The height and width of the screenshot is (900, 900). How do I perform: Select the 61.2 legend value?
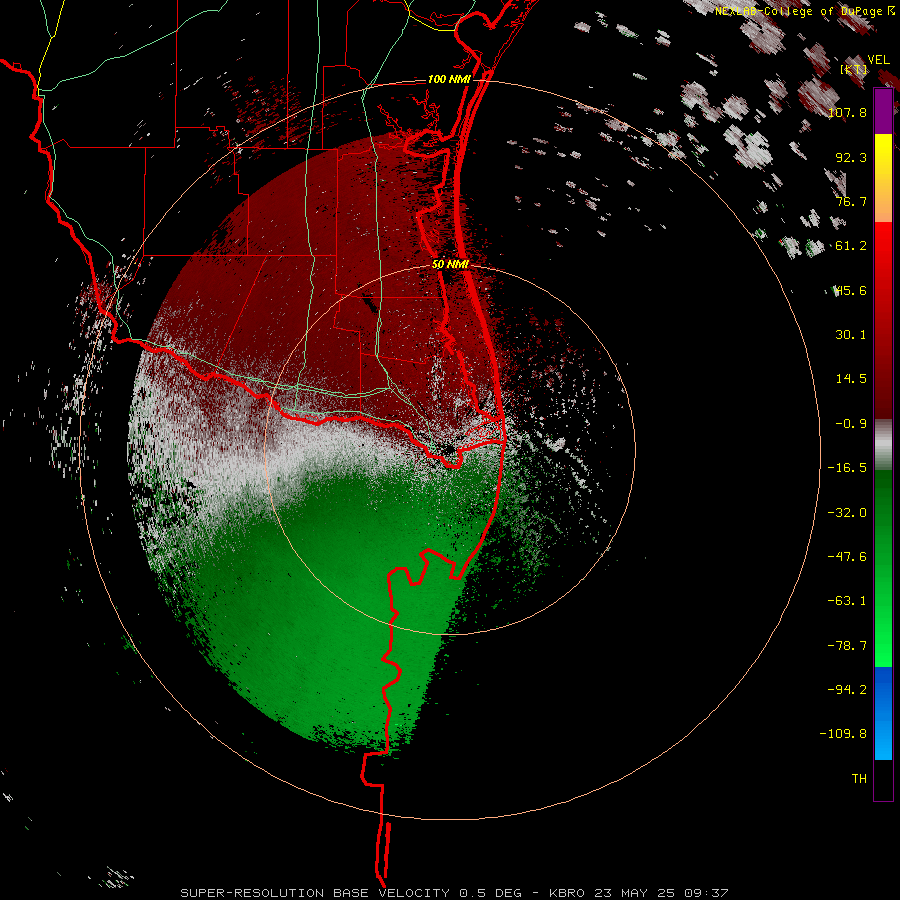point(851,246)
